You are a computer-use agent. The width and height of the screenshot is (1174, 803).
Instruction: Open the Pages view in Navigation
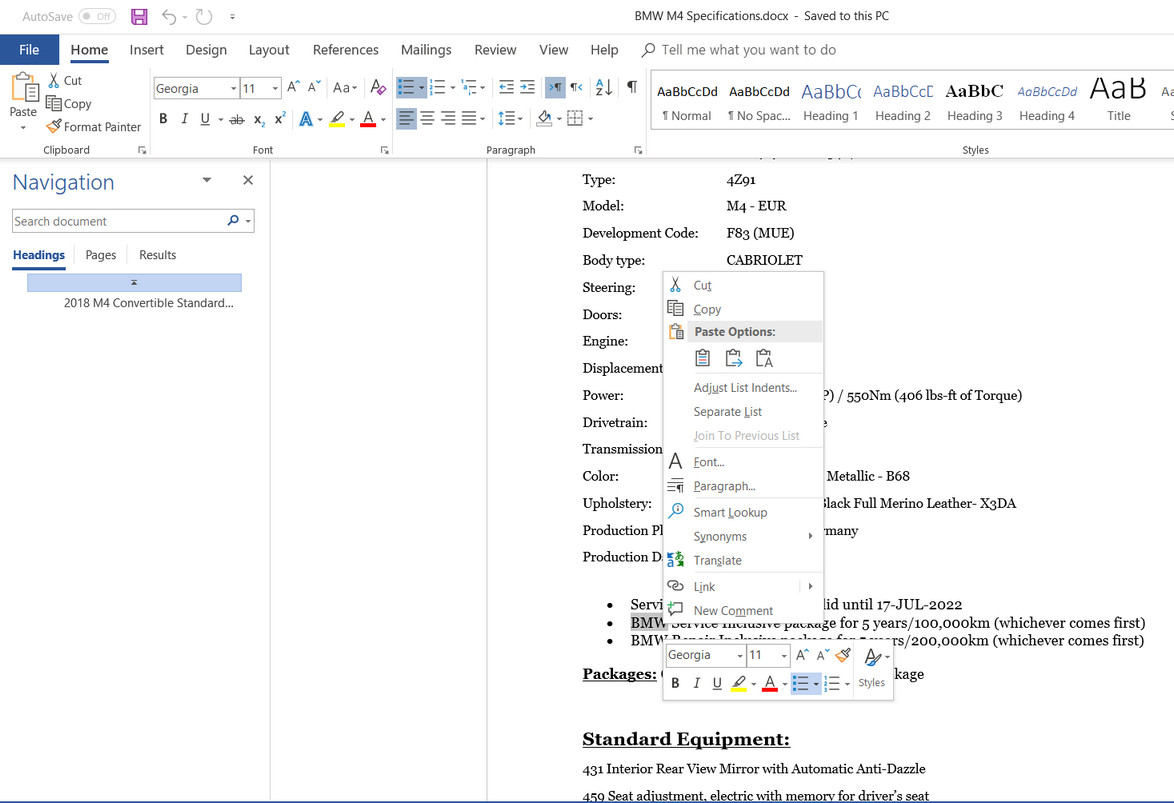[x=100, y=255]
